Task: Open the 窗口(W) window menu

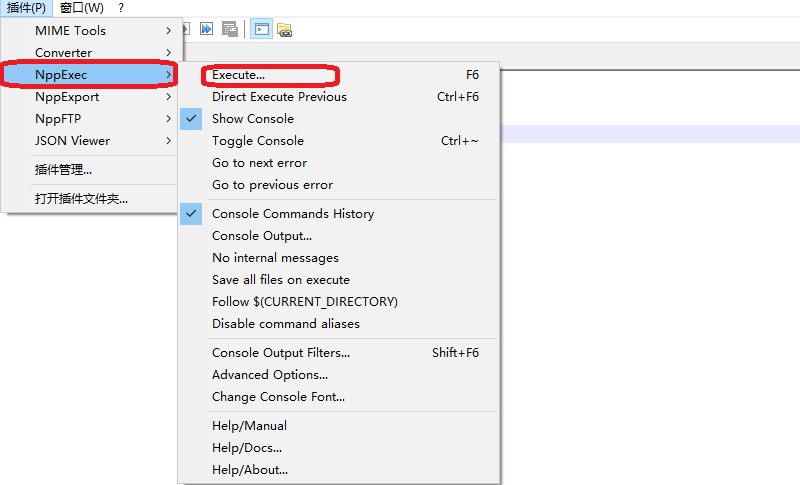Action: coord(82,8)
